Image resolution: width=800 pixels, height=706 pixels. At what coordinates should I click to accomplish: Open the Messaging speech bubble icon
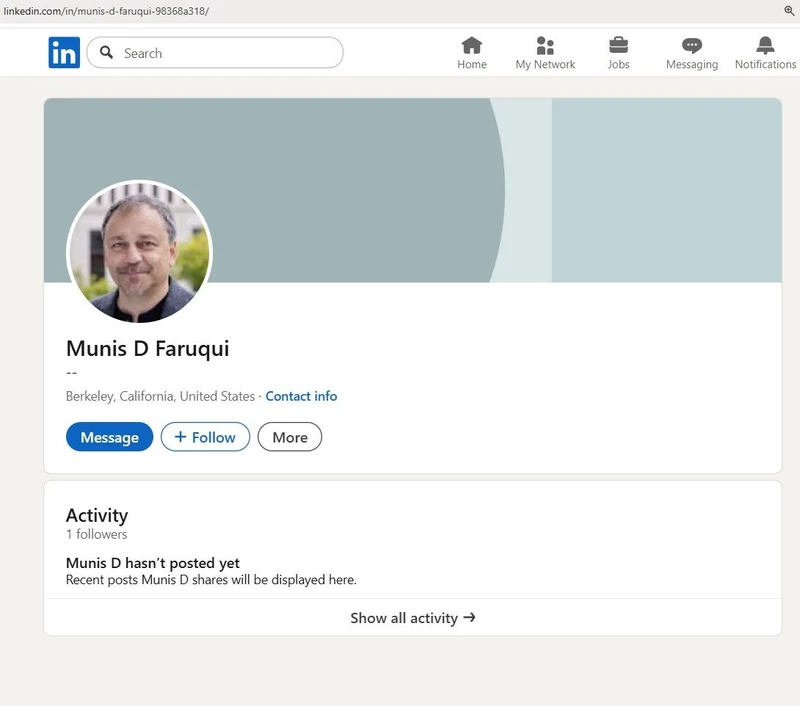pos(691,46)
